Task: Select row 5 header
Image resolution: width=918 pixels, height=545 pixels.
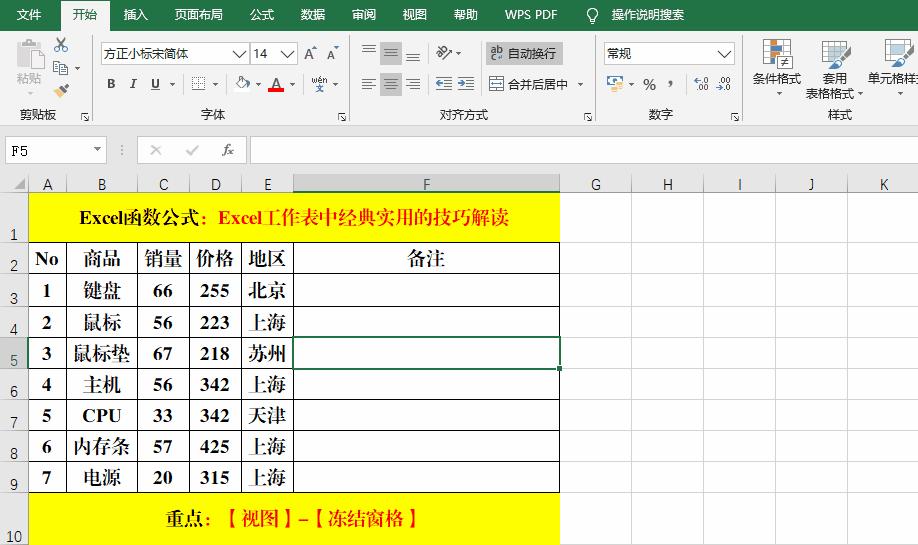Action: (x=14, y=353)
